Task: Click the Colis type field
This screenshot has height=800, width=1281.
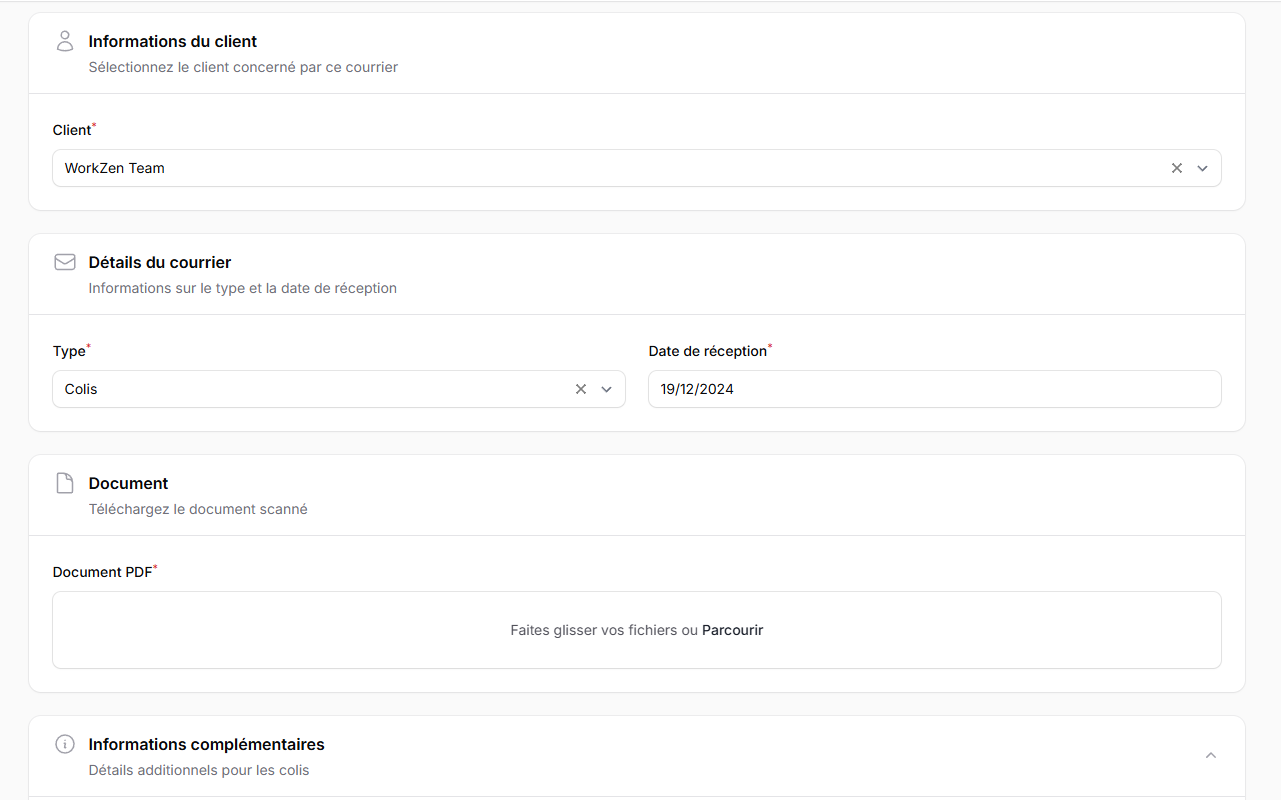Action: [x=300, y=389]
